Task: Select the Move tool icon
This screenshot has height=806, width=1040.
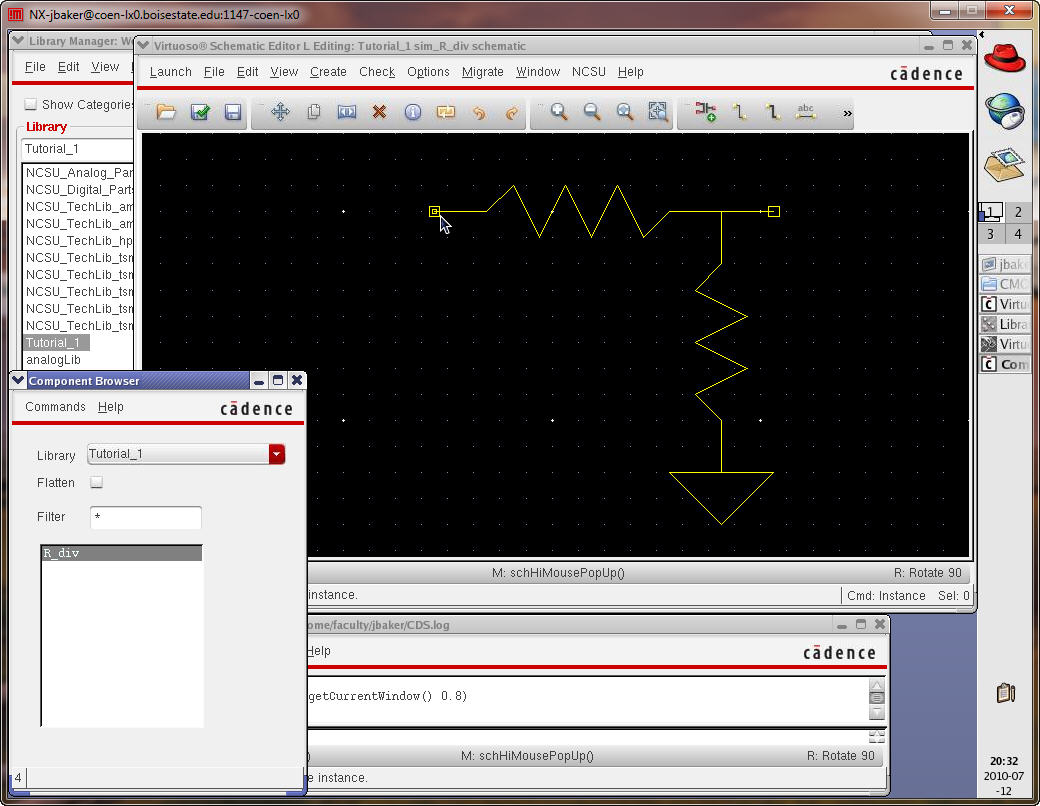Action: coord(280,112)
